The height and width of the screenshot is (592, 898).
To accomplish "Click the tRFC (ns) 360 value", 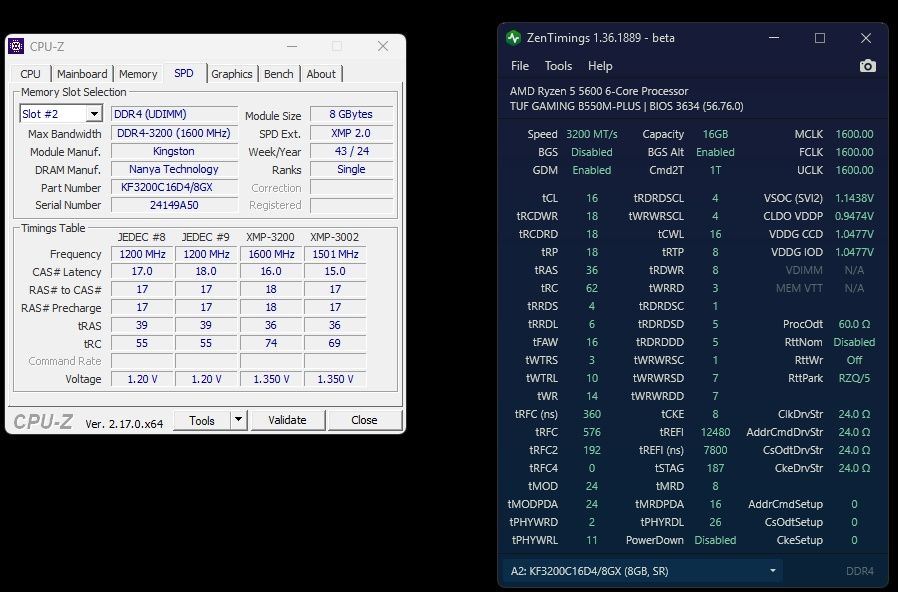I will (x=592, y=414).
